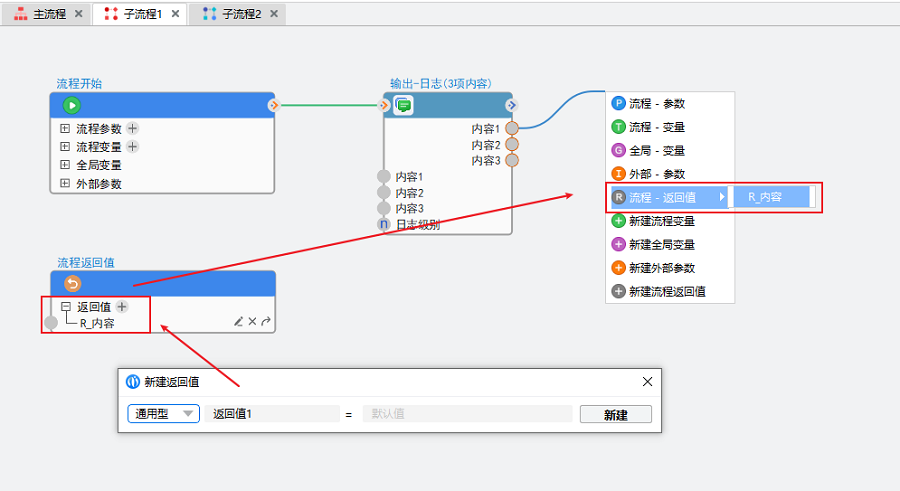Open the 通用型 type dropdown

pos(163,414)
